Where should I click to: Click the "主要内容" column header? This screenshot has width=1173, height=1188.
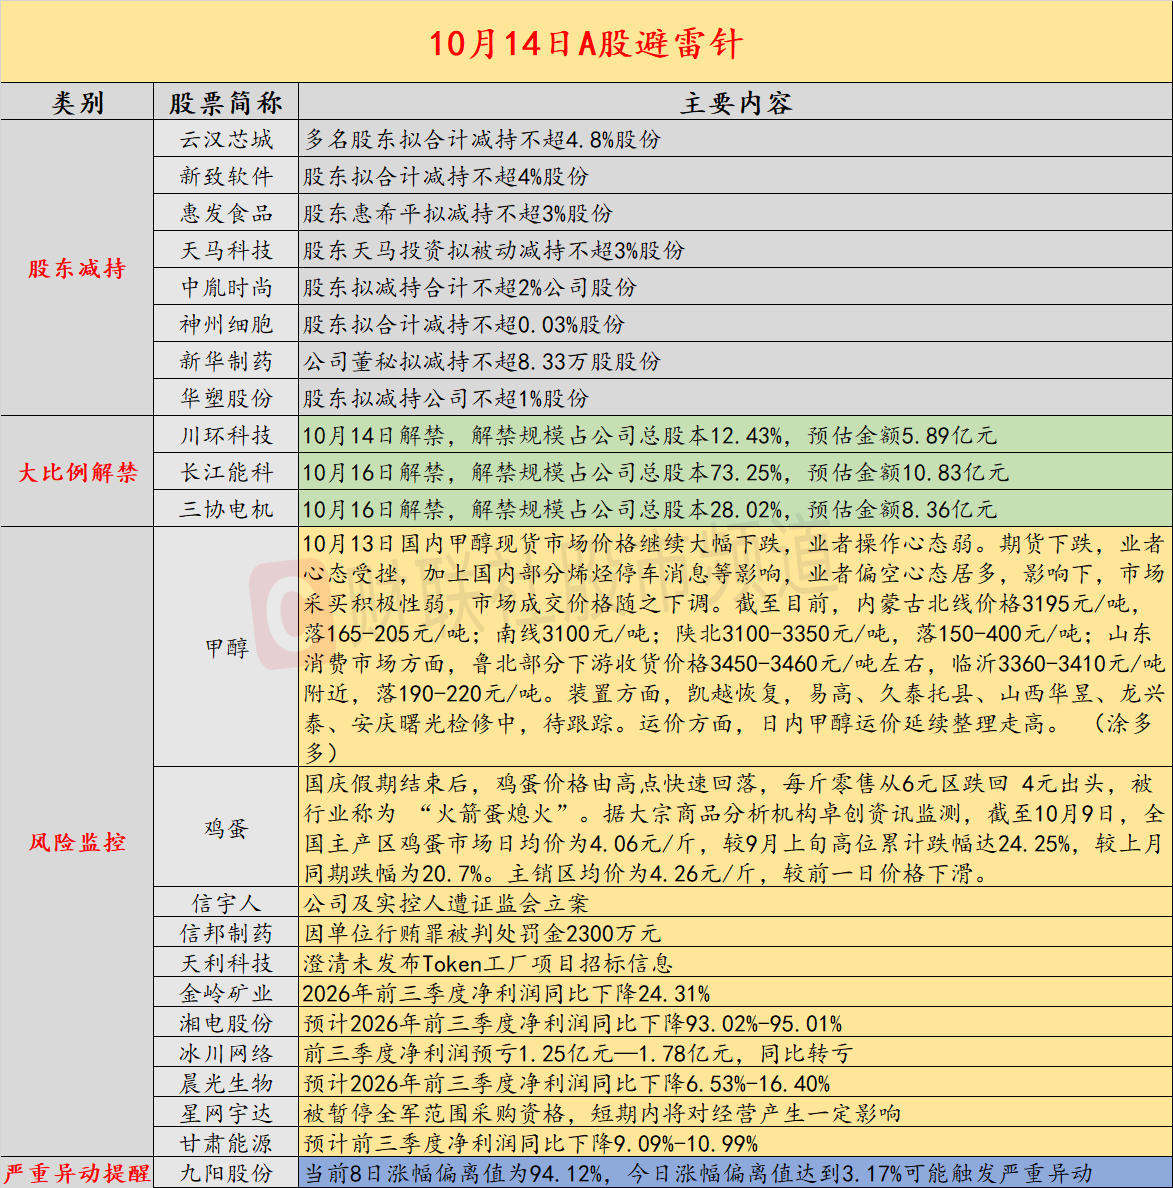pos(735,102)
